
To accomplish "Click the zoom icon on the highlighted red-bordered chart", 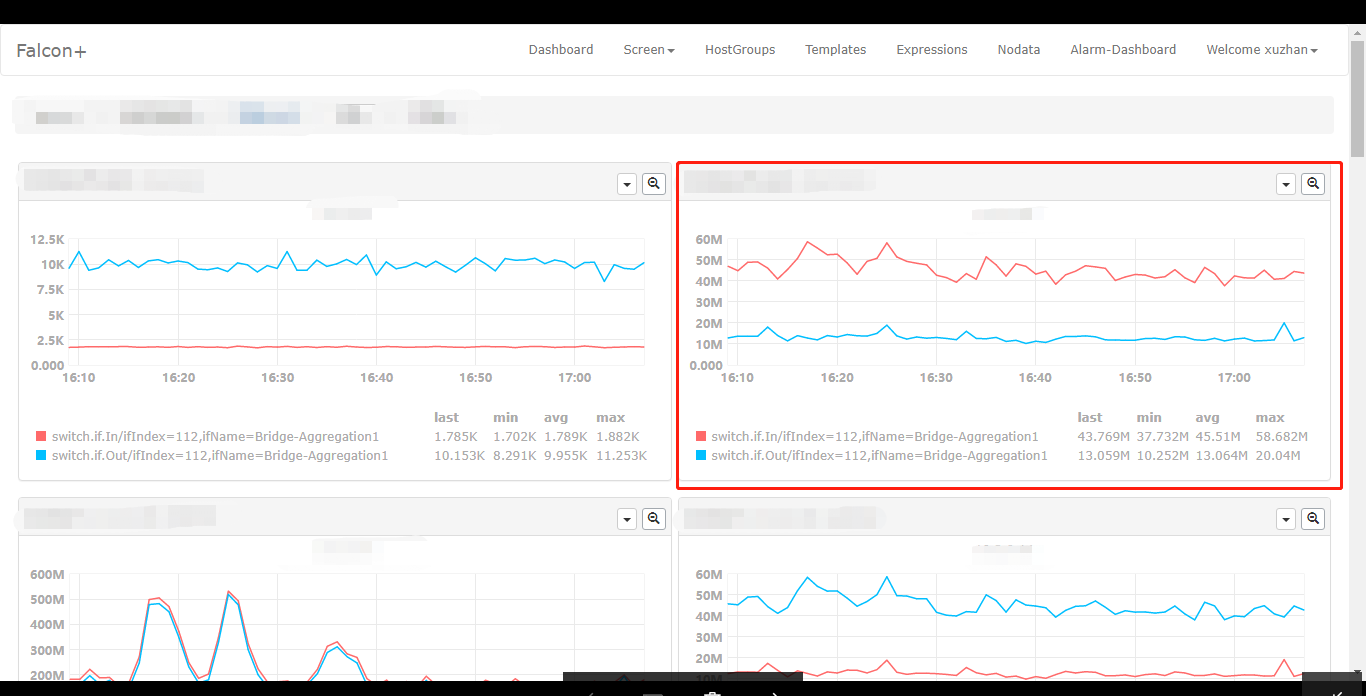I will pyautogui.click(x=1312, y=184).
